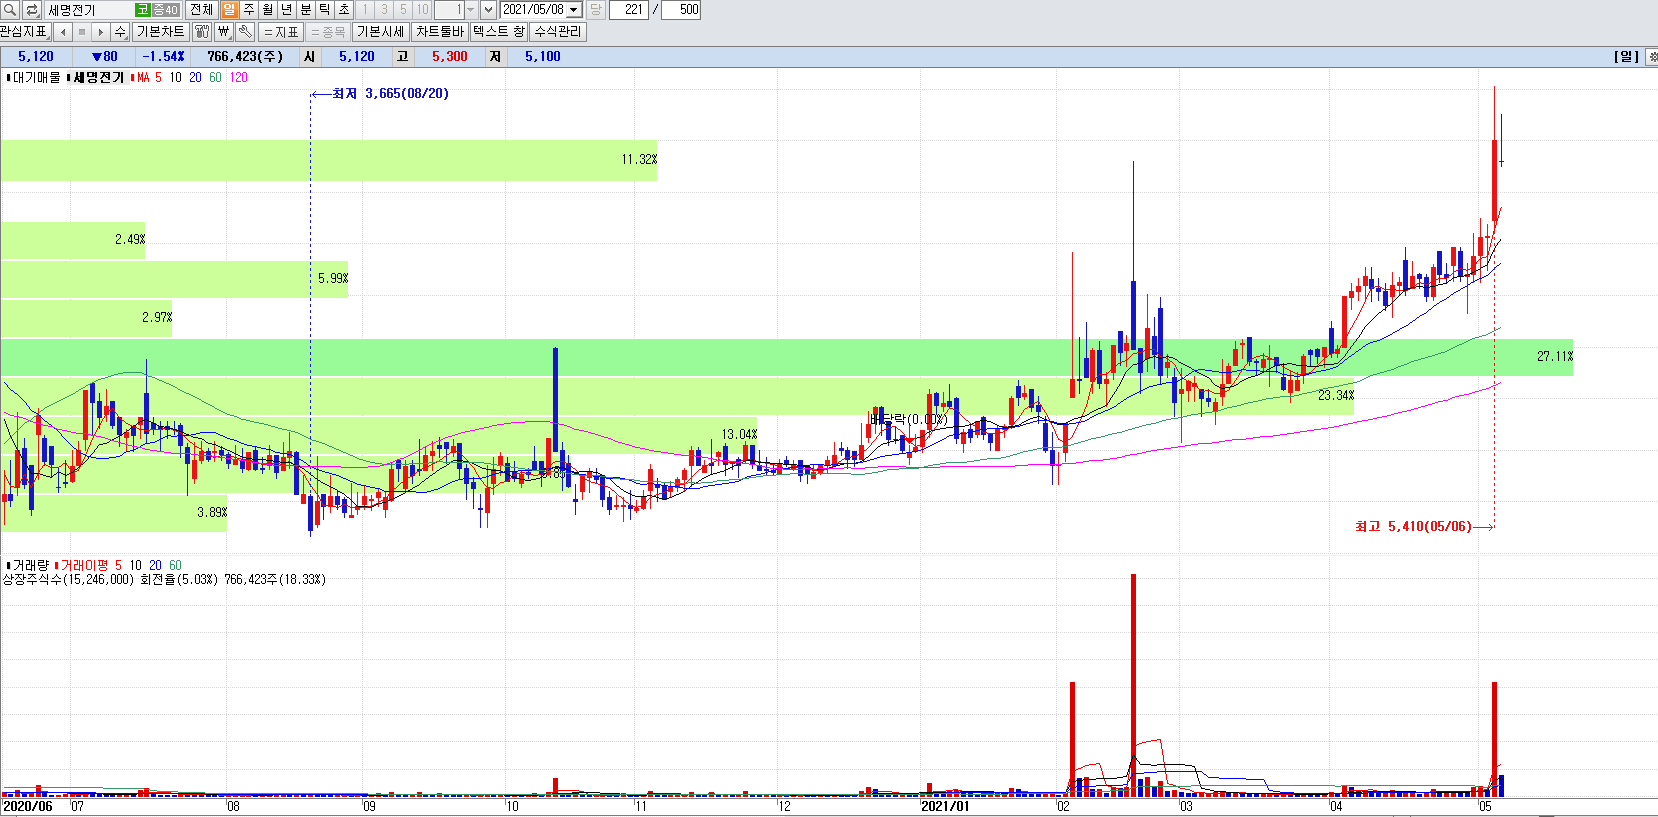Switch to 년 yearly period
The width and height of the screenshot is (1658, 817).
coord(287,10)
